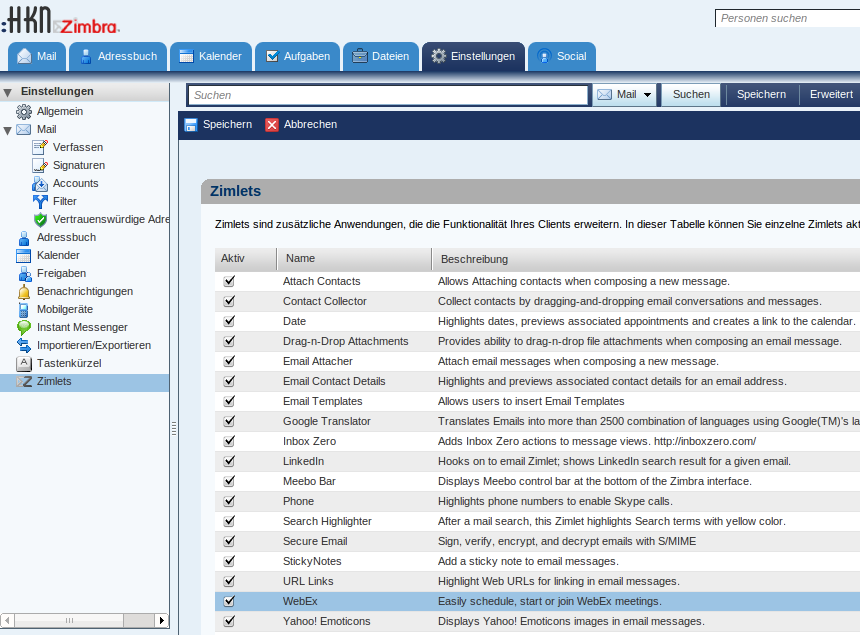Collapse the Mail tree node in sidebar

click(8, 130)
